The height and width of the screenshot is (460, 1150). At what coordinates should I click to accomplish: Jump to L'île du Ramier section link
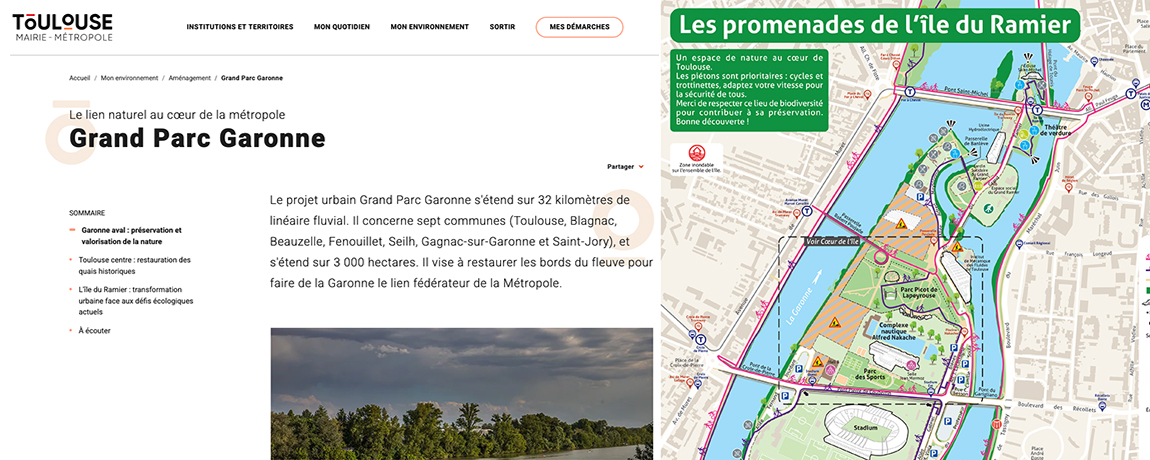pos(136,301)
